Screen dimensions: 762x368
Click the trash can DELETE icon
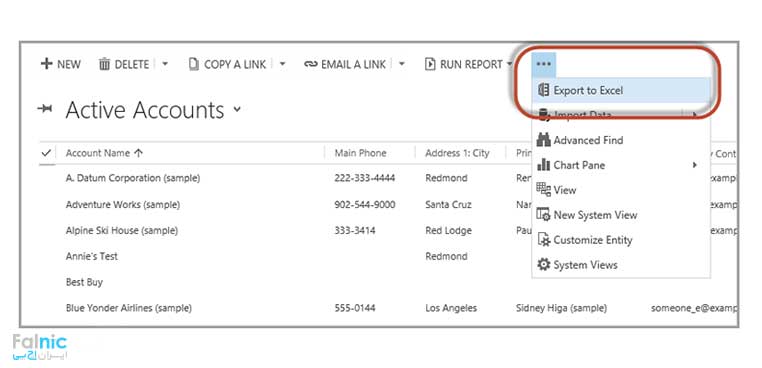pyautogui.click(x=104, y=64)
